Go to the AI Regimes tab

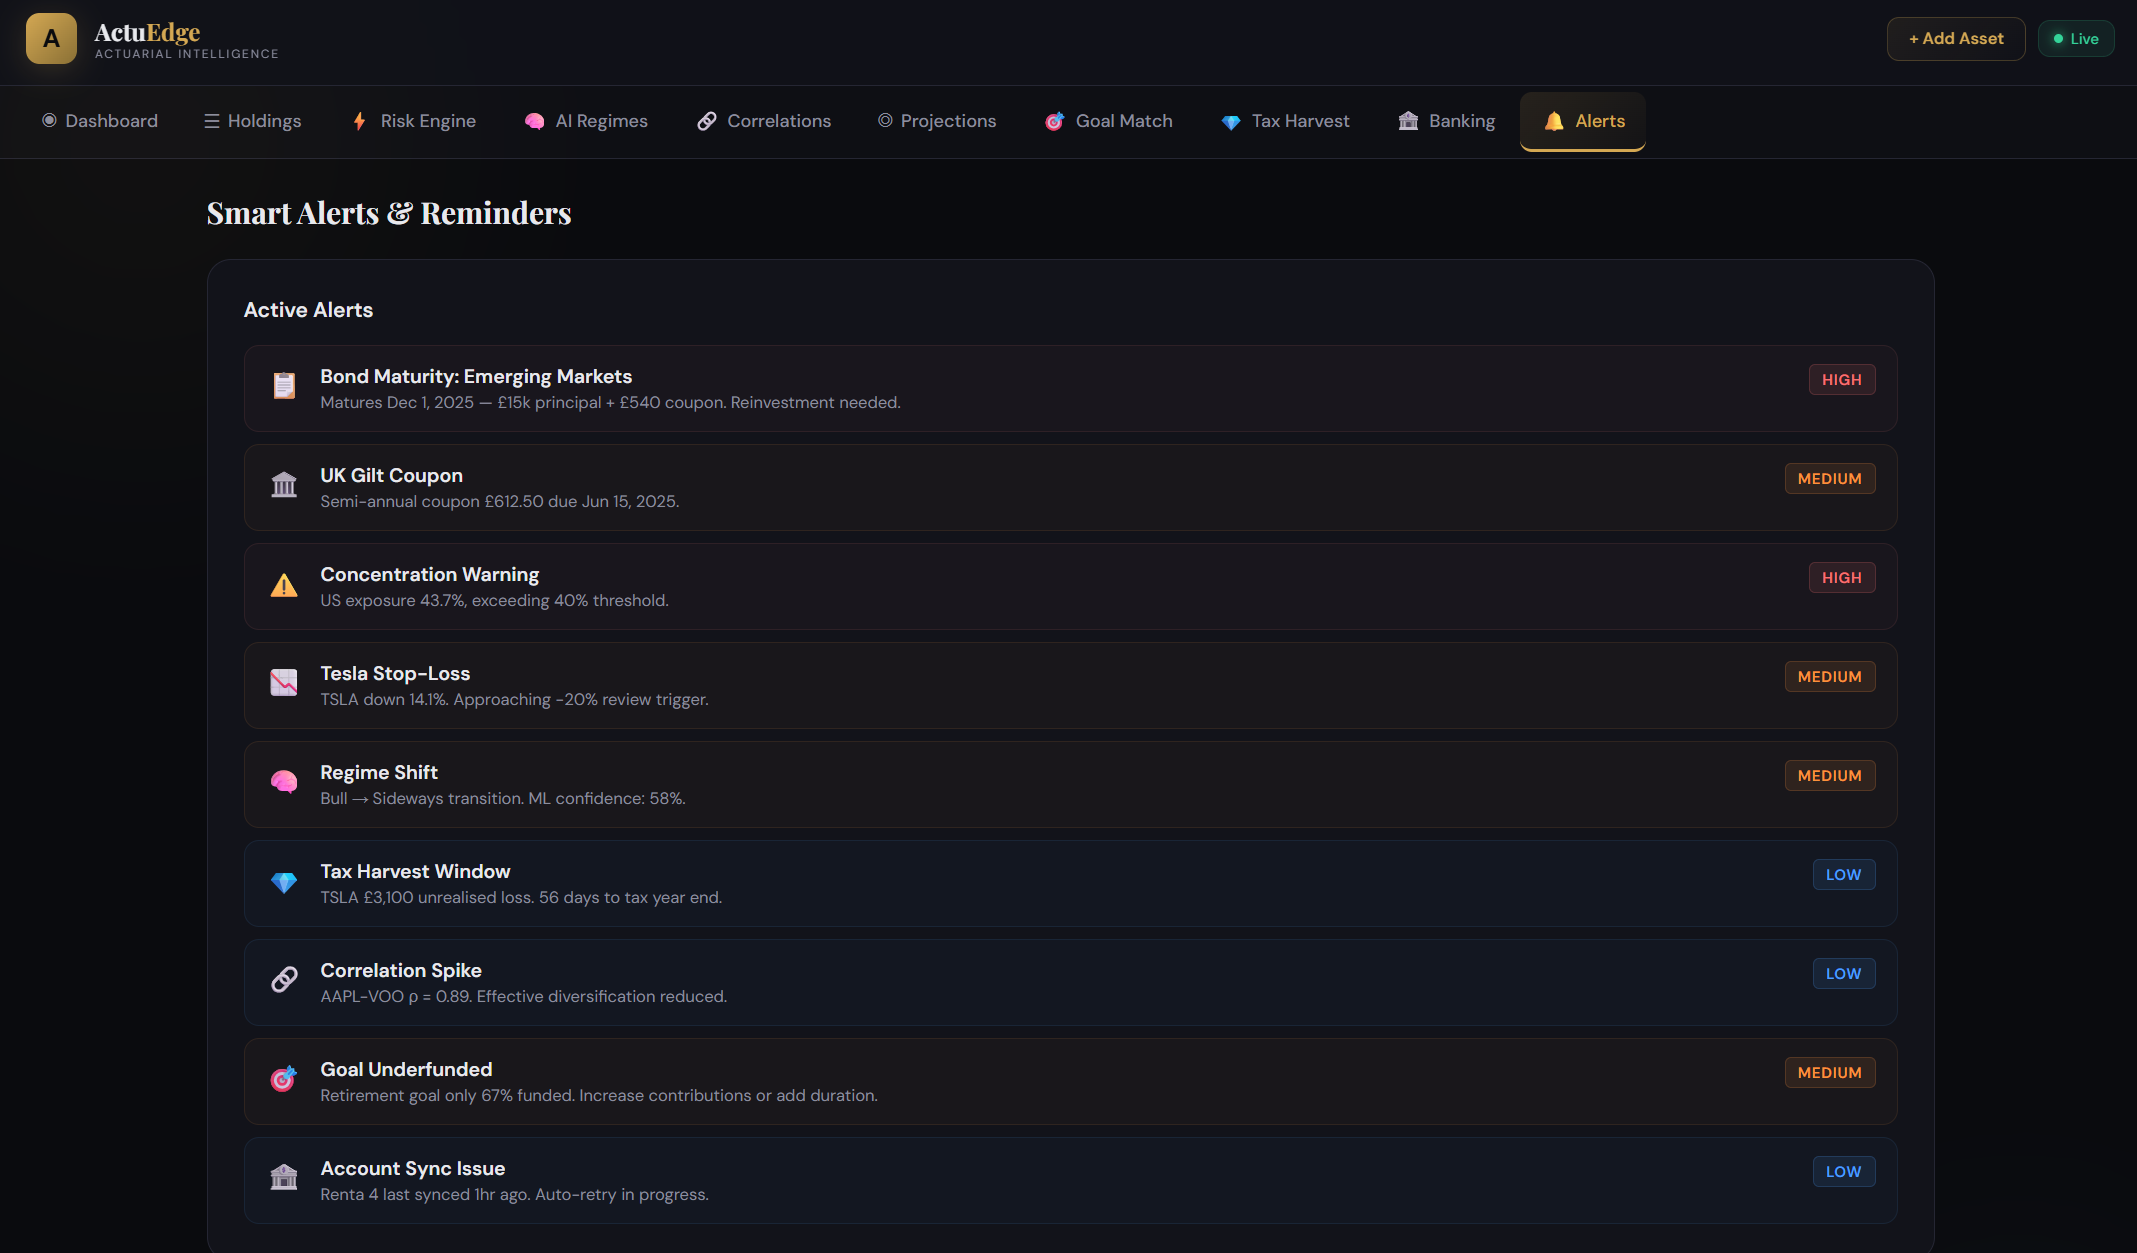coord(586,121)
